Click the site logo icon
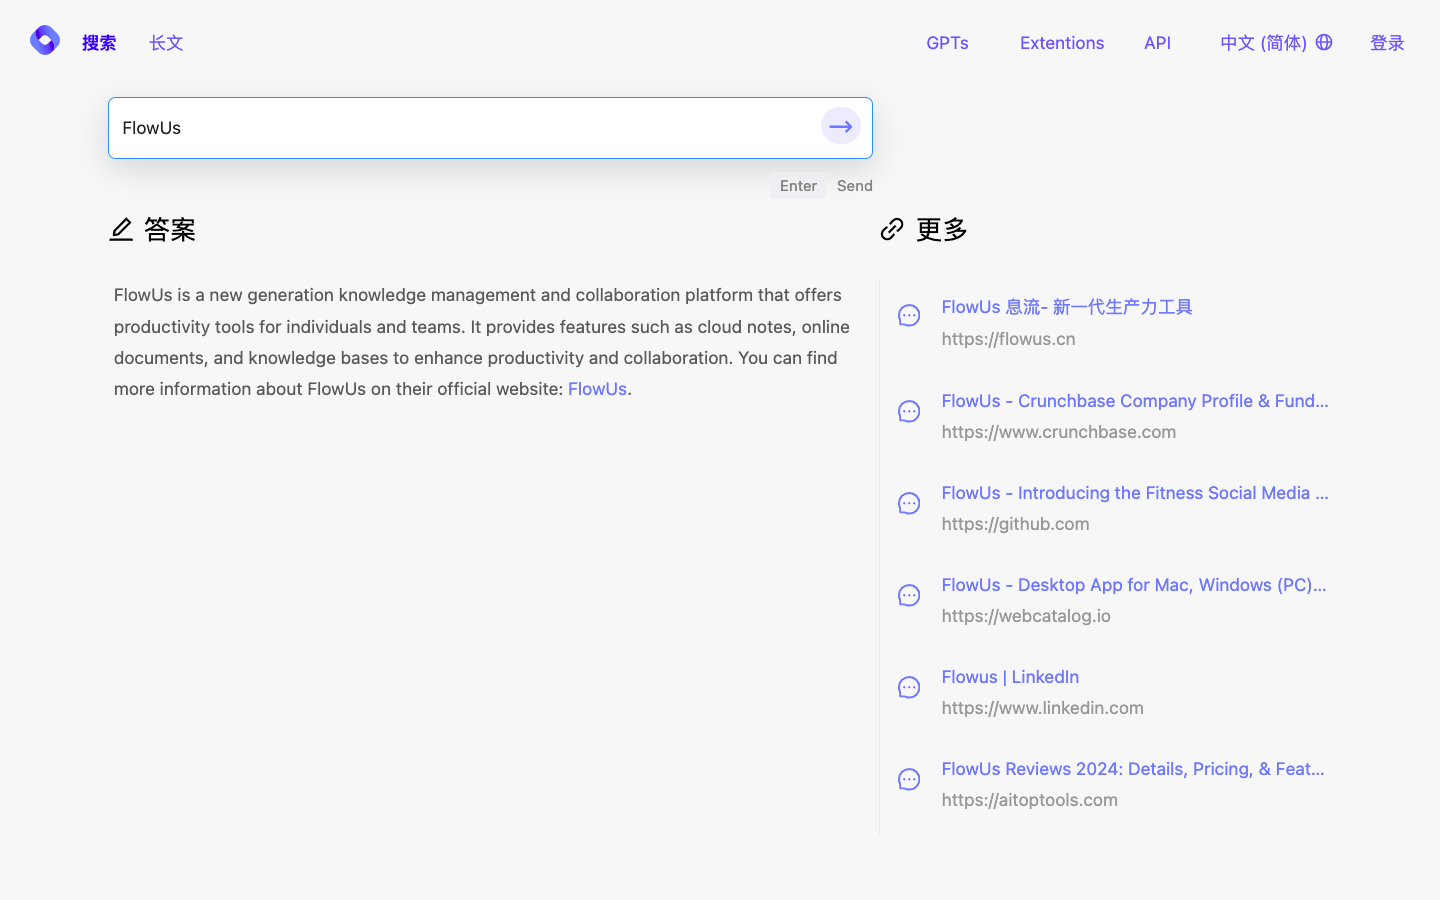 44,40
